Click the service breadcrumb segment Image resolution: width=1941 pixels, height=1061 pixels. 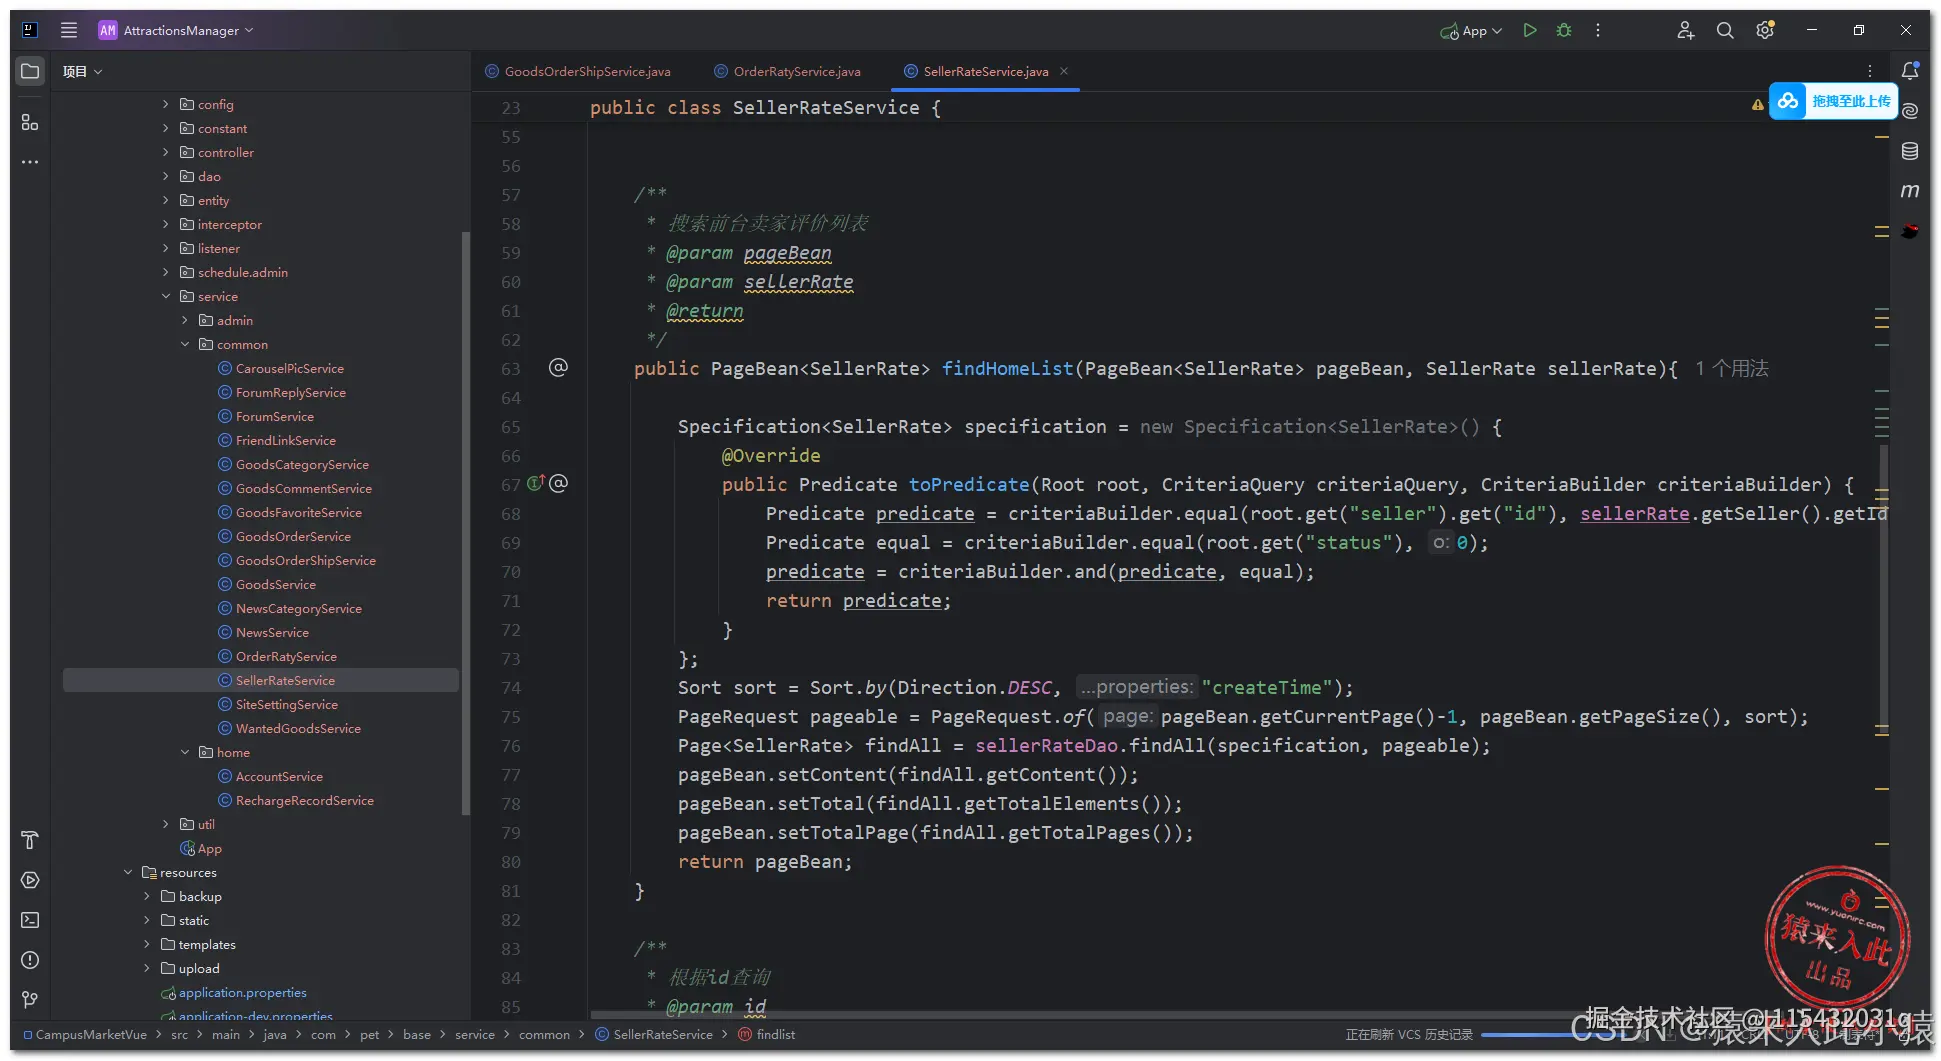[475, 1034]
